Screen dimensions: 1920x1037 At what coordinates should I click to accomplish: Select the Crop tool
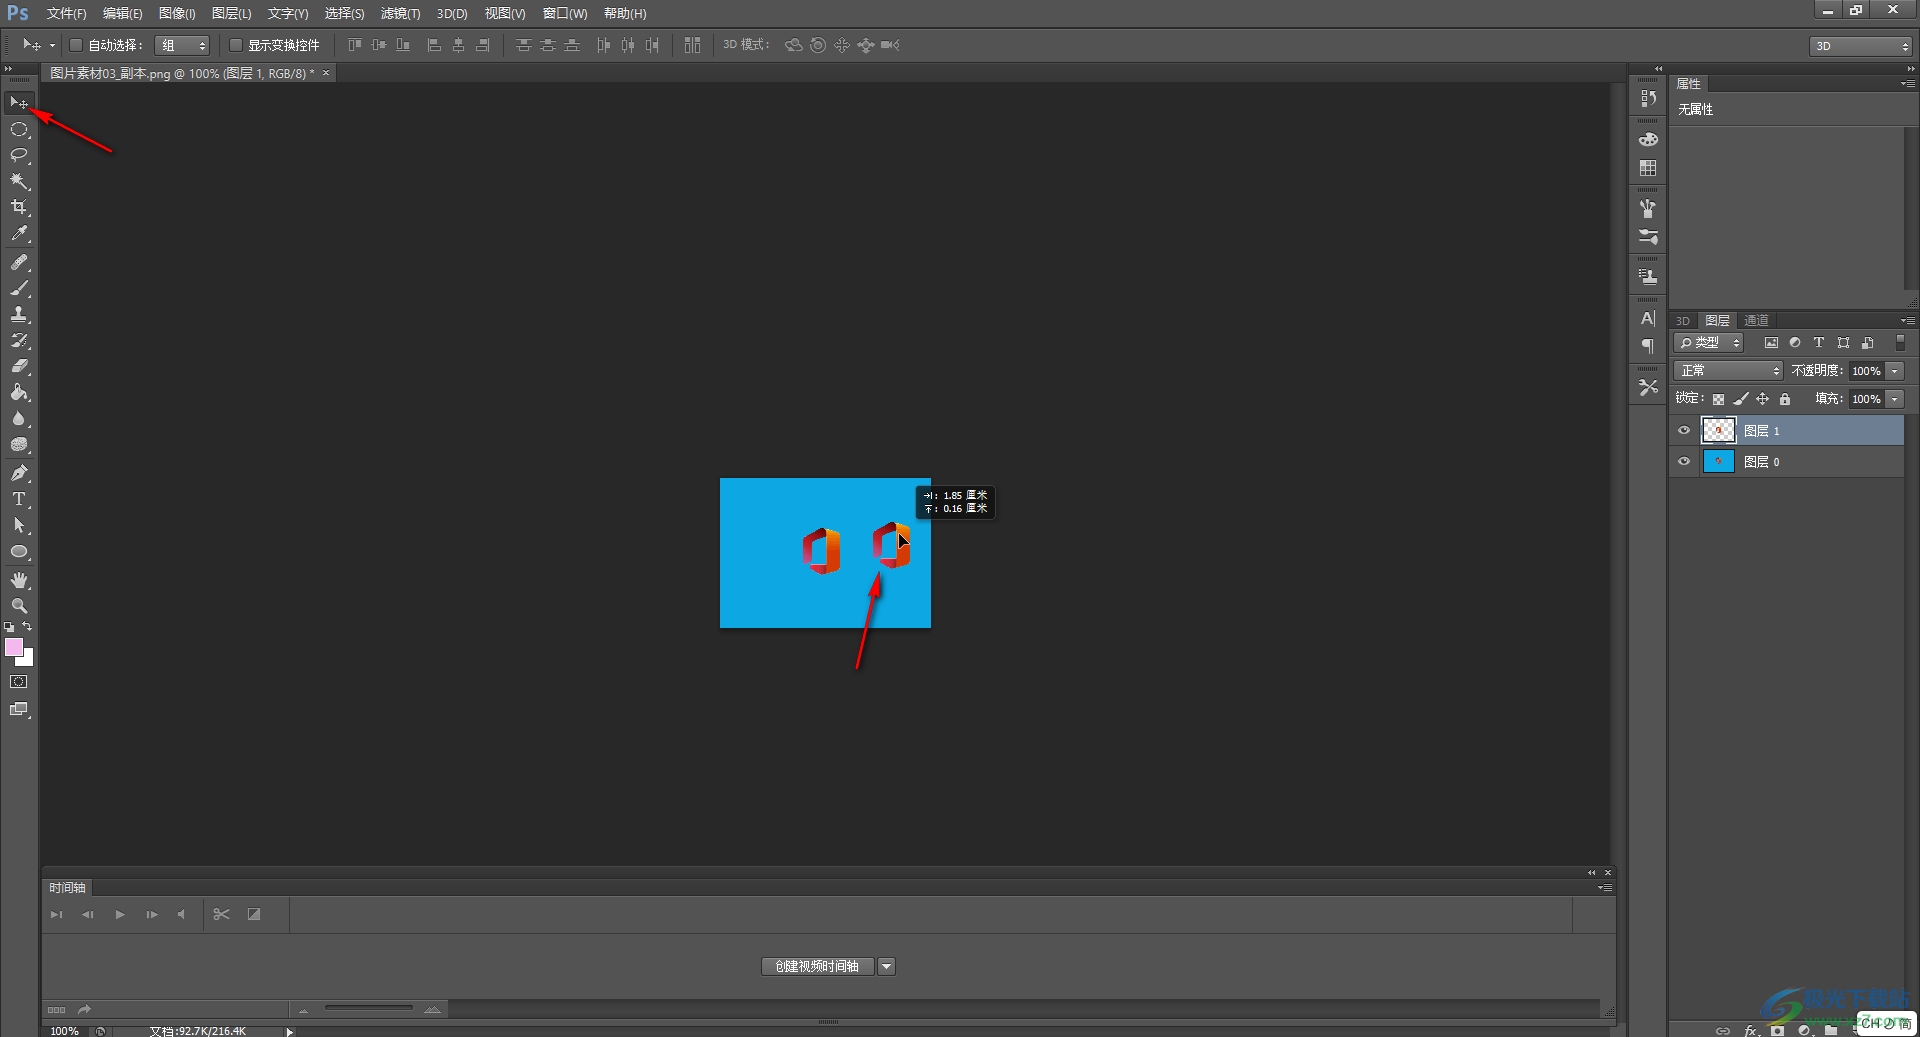(19, 207)
